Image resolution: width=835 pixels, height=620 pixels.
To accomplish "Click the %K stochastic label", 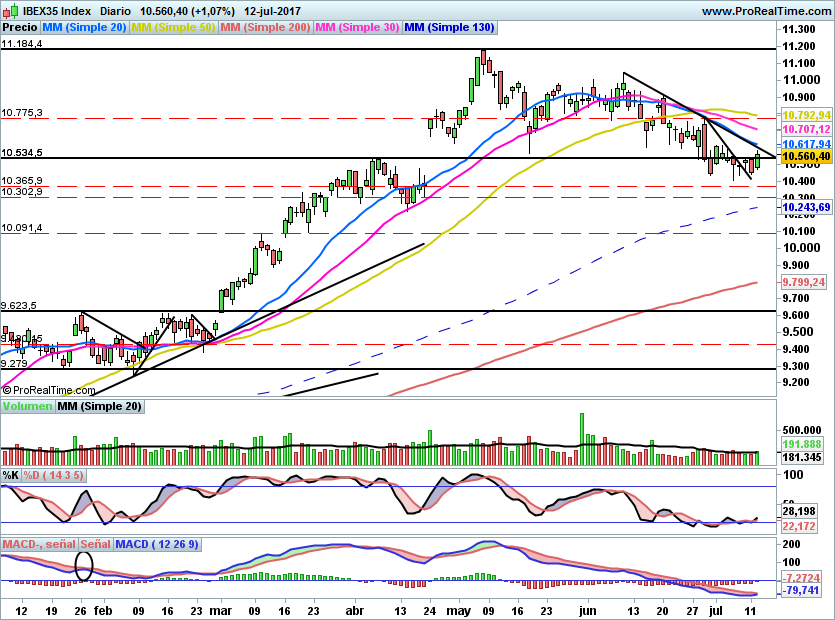I will click(10, 476).
